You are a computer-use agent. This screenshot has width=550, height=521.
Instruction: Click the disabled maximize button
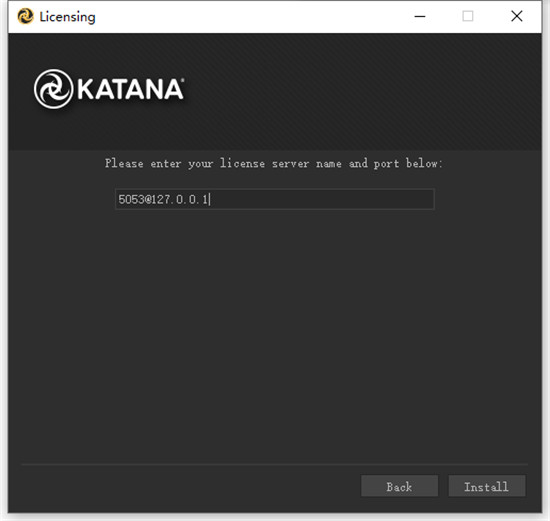click(468, 16)
